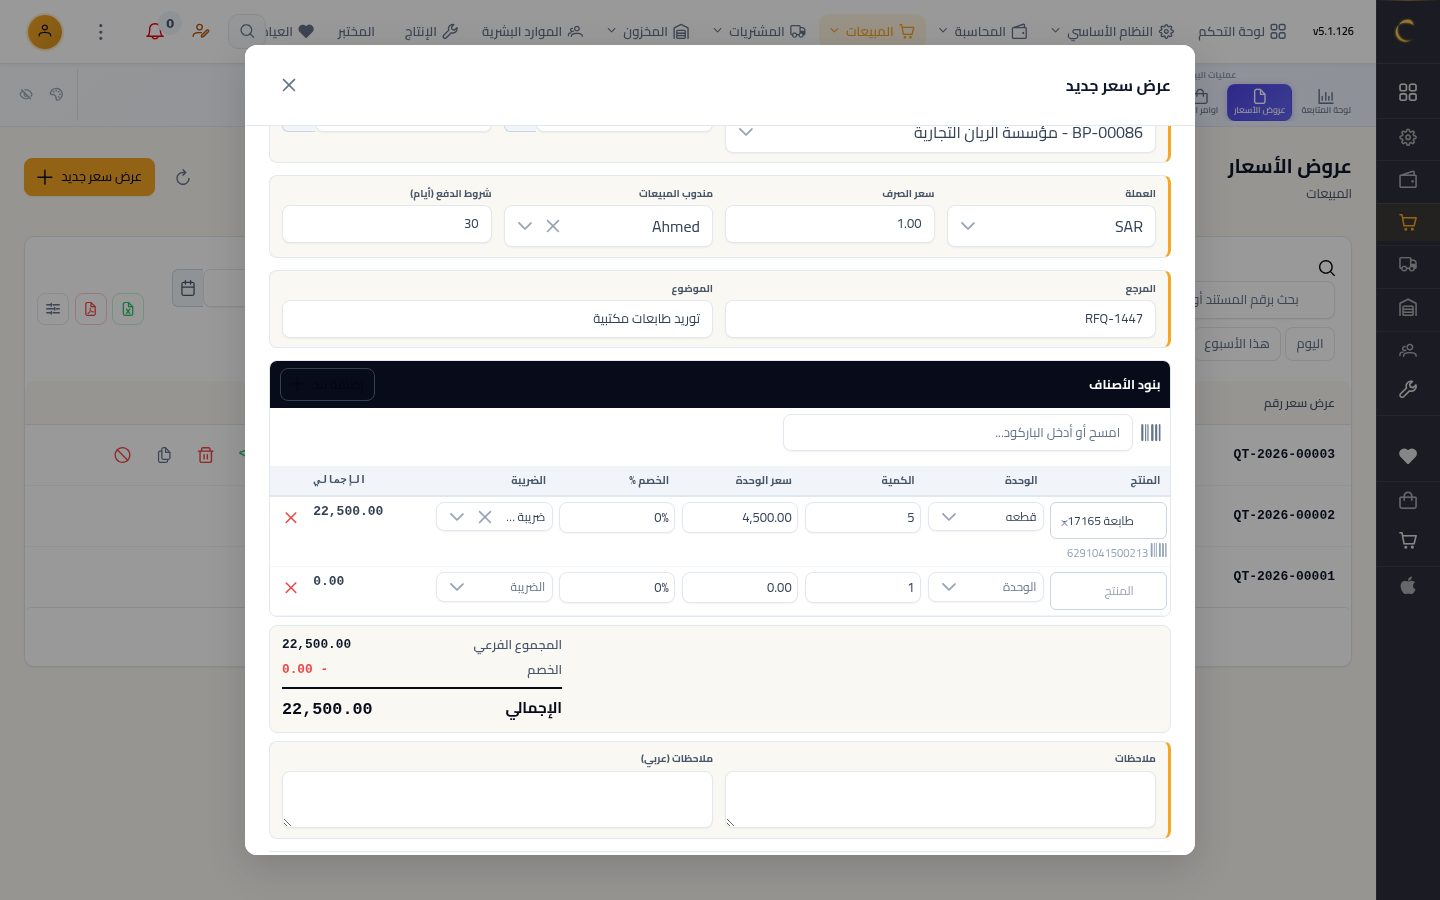
Task: Filter list by اليوم
Action: (x=1310, y=344)
